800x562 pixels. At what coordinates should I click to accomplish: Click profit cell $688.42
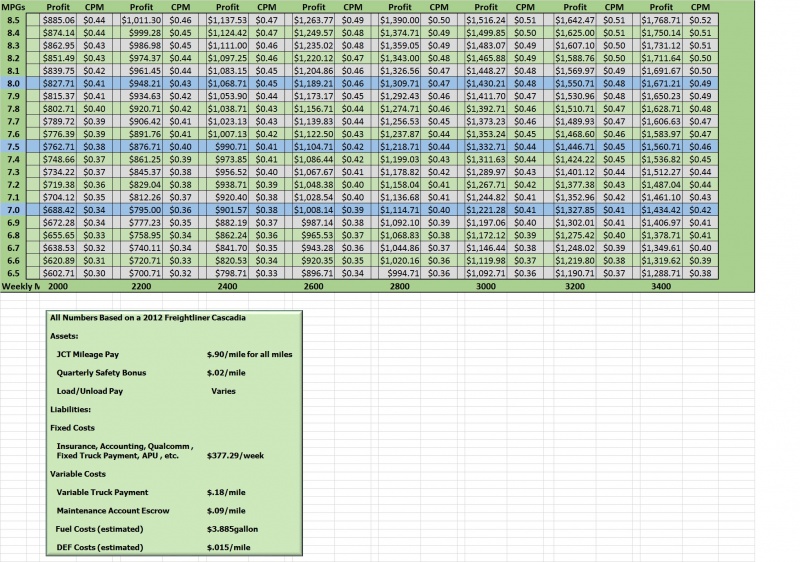58,210
